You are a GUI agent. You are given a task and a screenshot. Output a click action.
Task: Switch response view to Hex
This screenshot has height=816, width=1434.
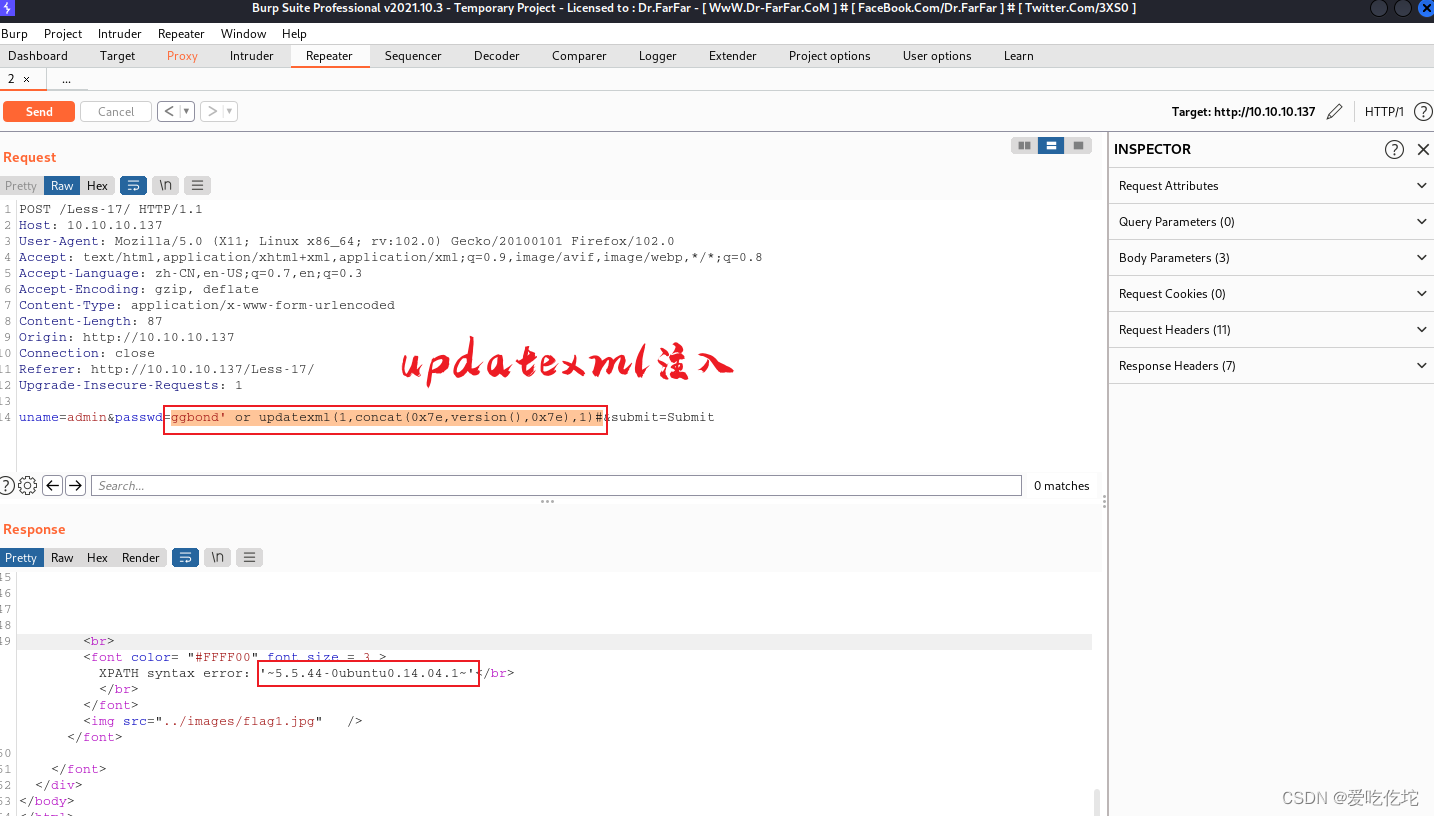point(97,557)
